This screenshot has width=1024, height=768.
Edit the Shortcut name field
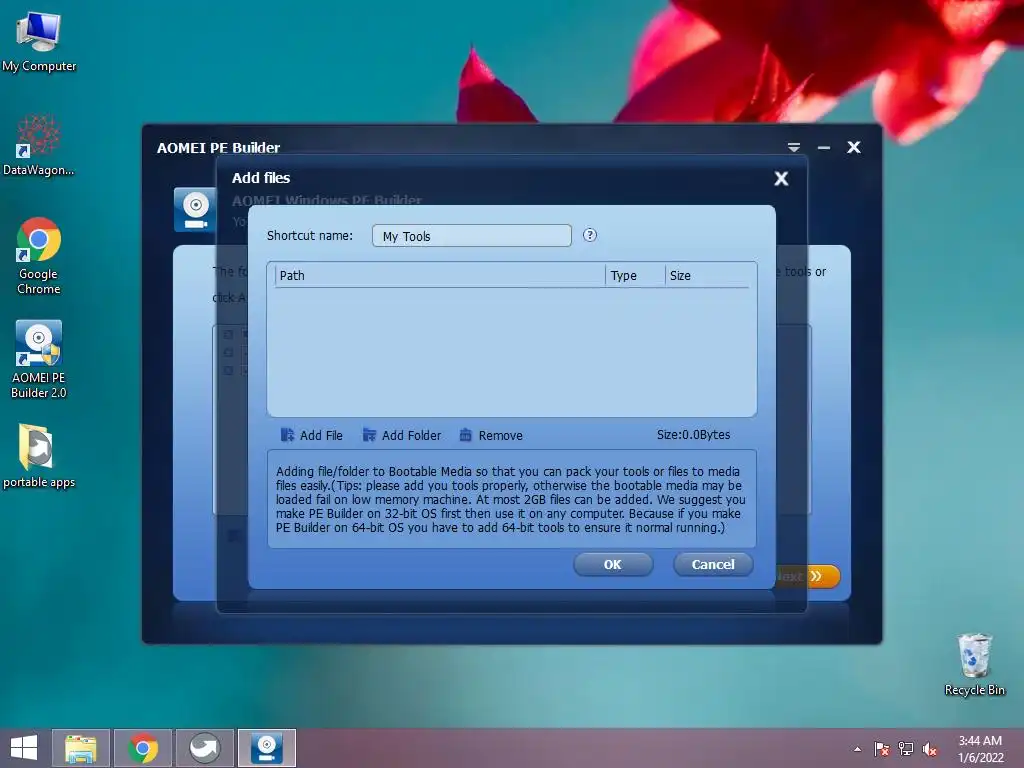[472, 236]
